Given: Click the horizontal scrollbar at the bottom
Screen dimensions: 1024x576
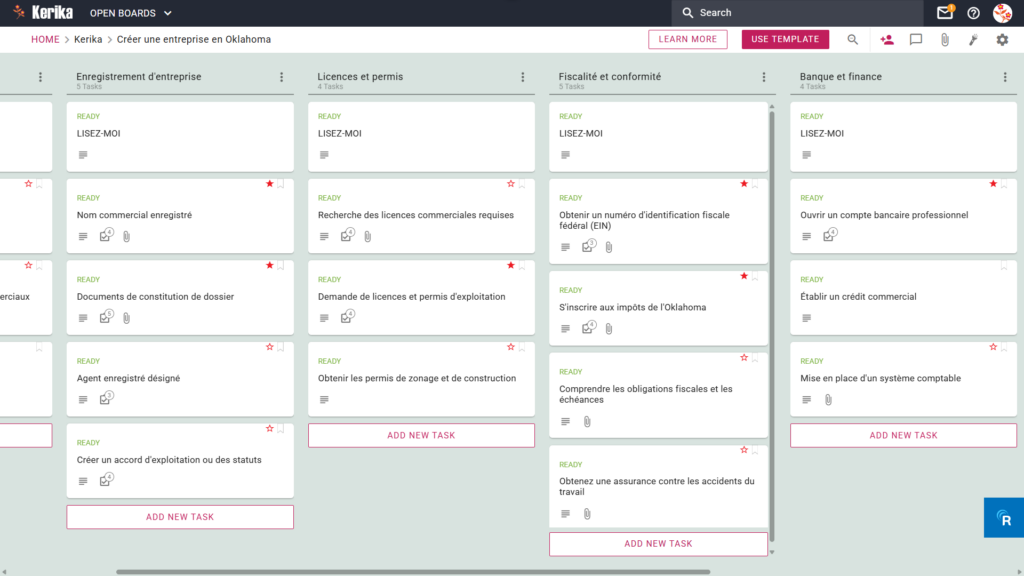Looking at the screenshot, I should pyautogui.click(x=413, y=572).
